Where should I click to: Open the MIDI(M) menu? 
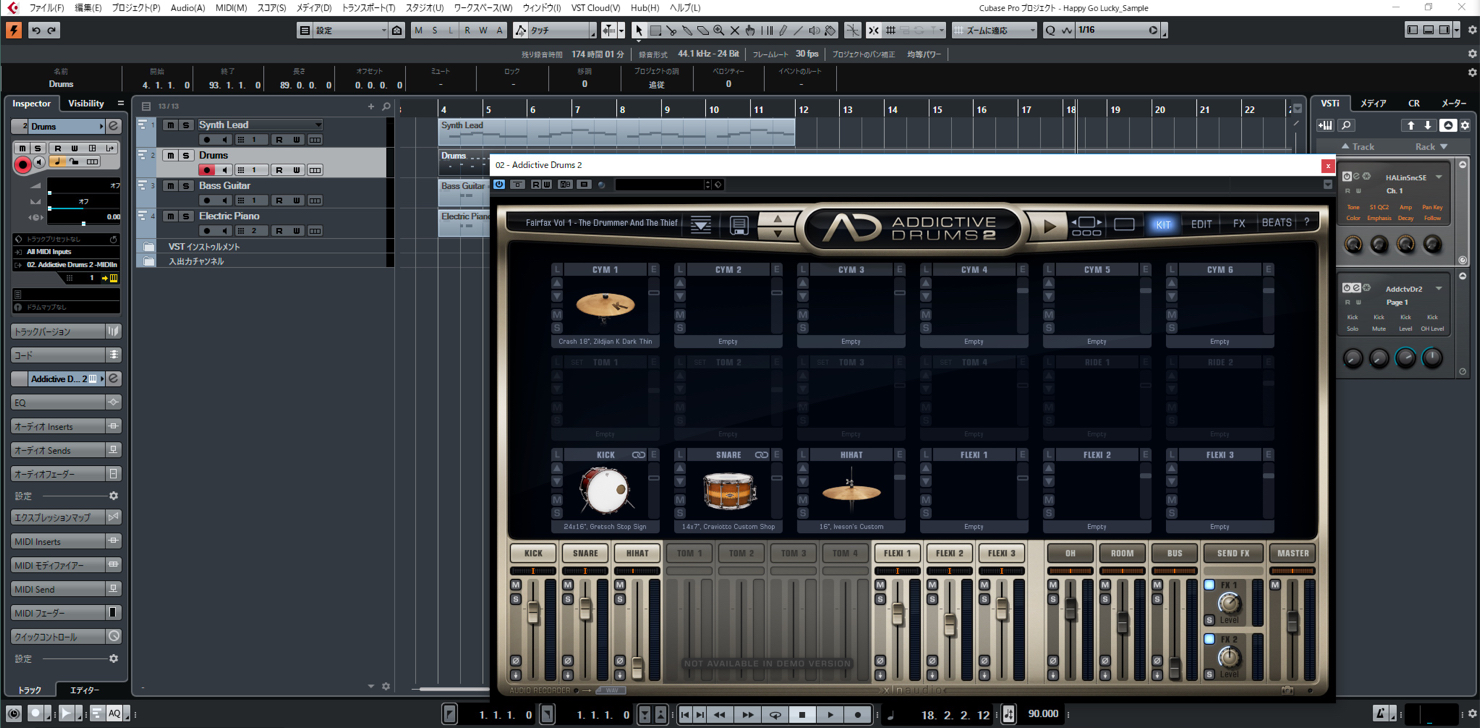[231, 8]
